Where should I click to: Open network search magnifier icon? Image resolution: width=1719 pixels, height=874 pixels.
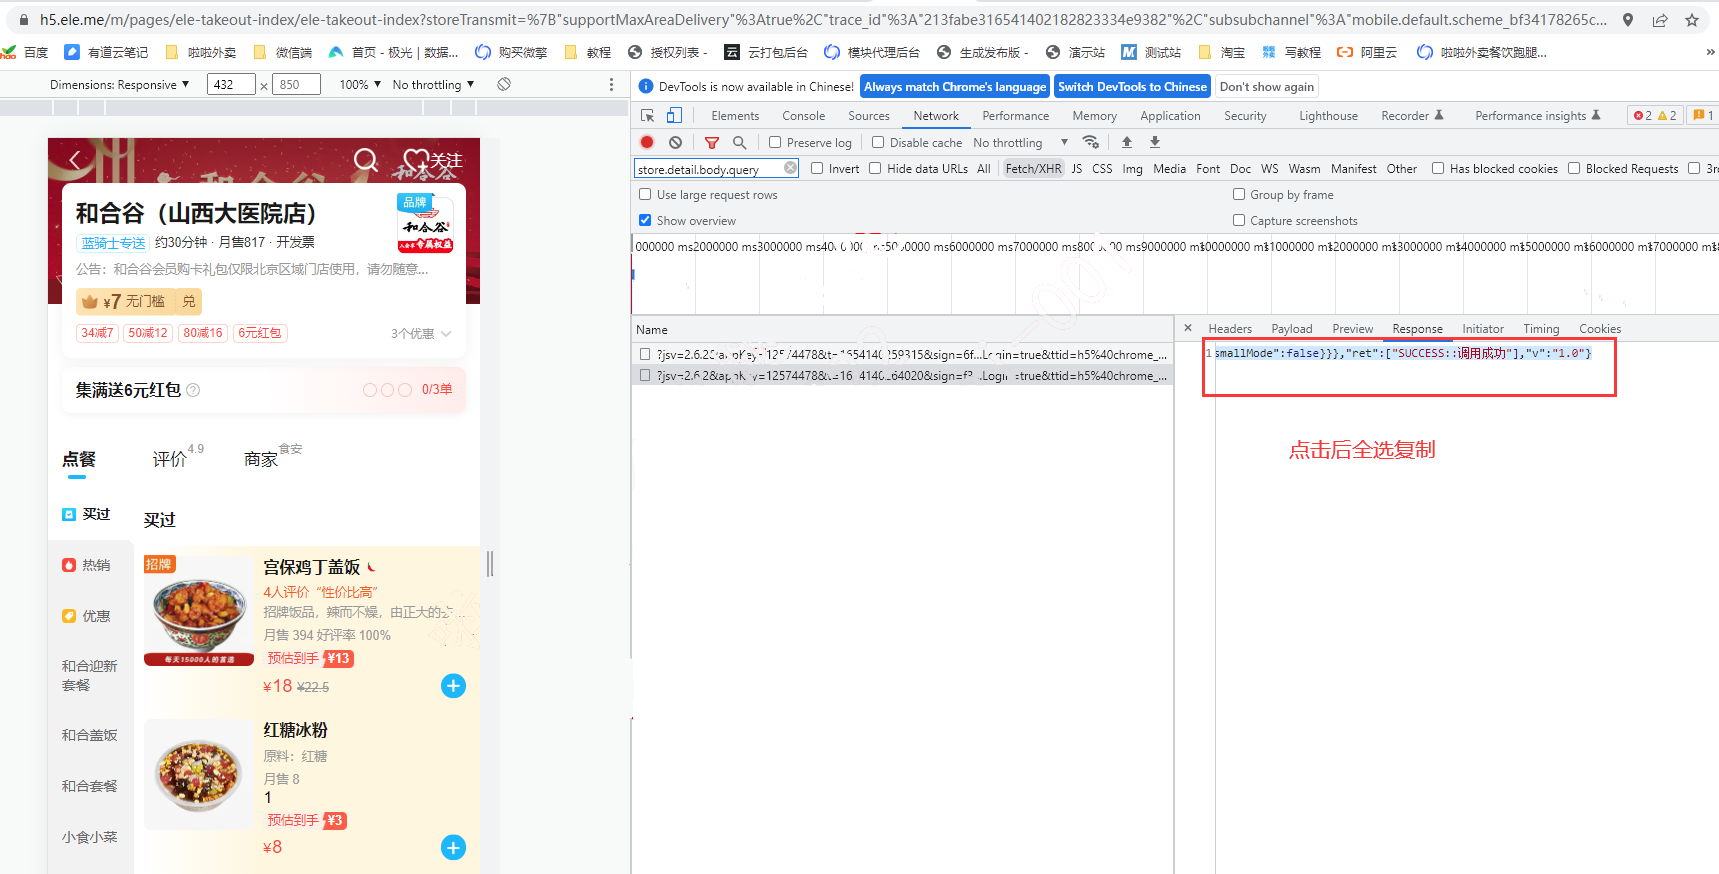739,142
